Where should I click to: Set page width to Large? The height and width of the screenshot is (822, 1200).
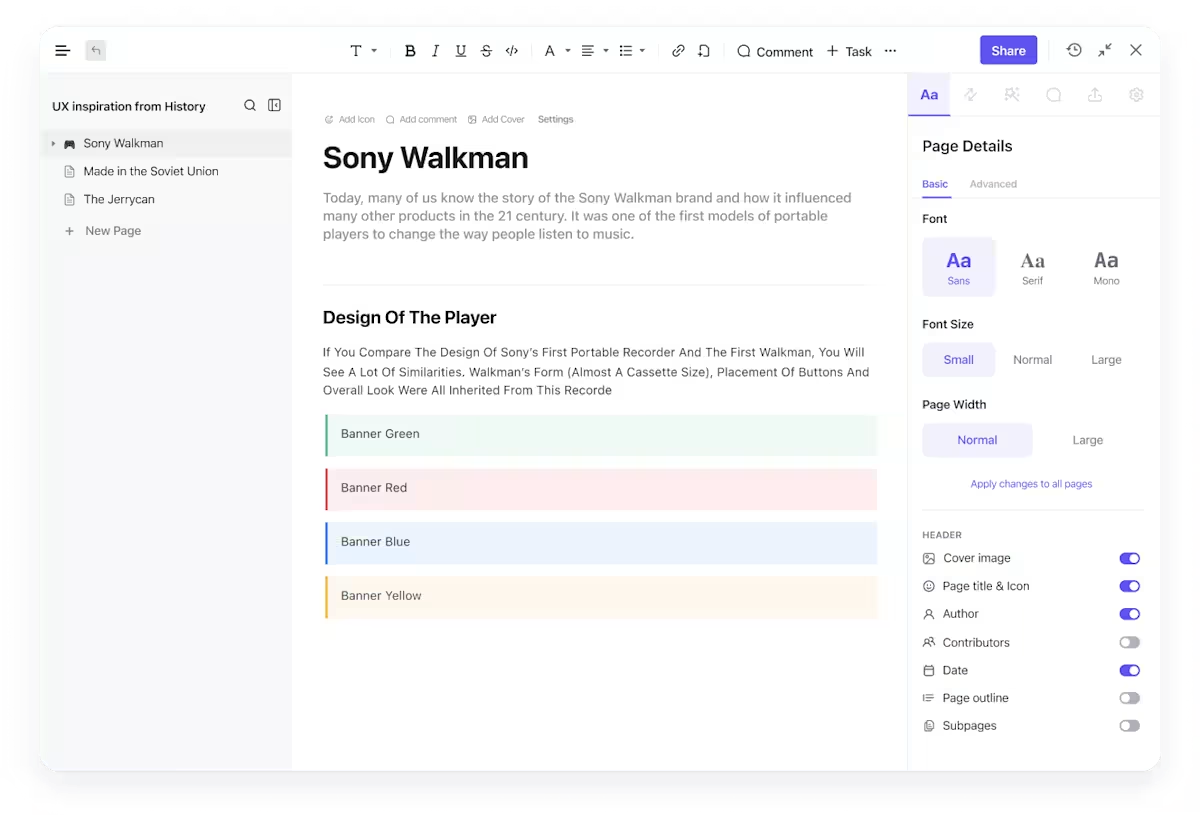[1088, 440]
